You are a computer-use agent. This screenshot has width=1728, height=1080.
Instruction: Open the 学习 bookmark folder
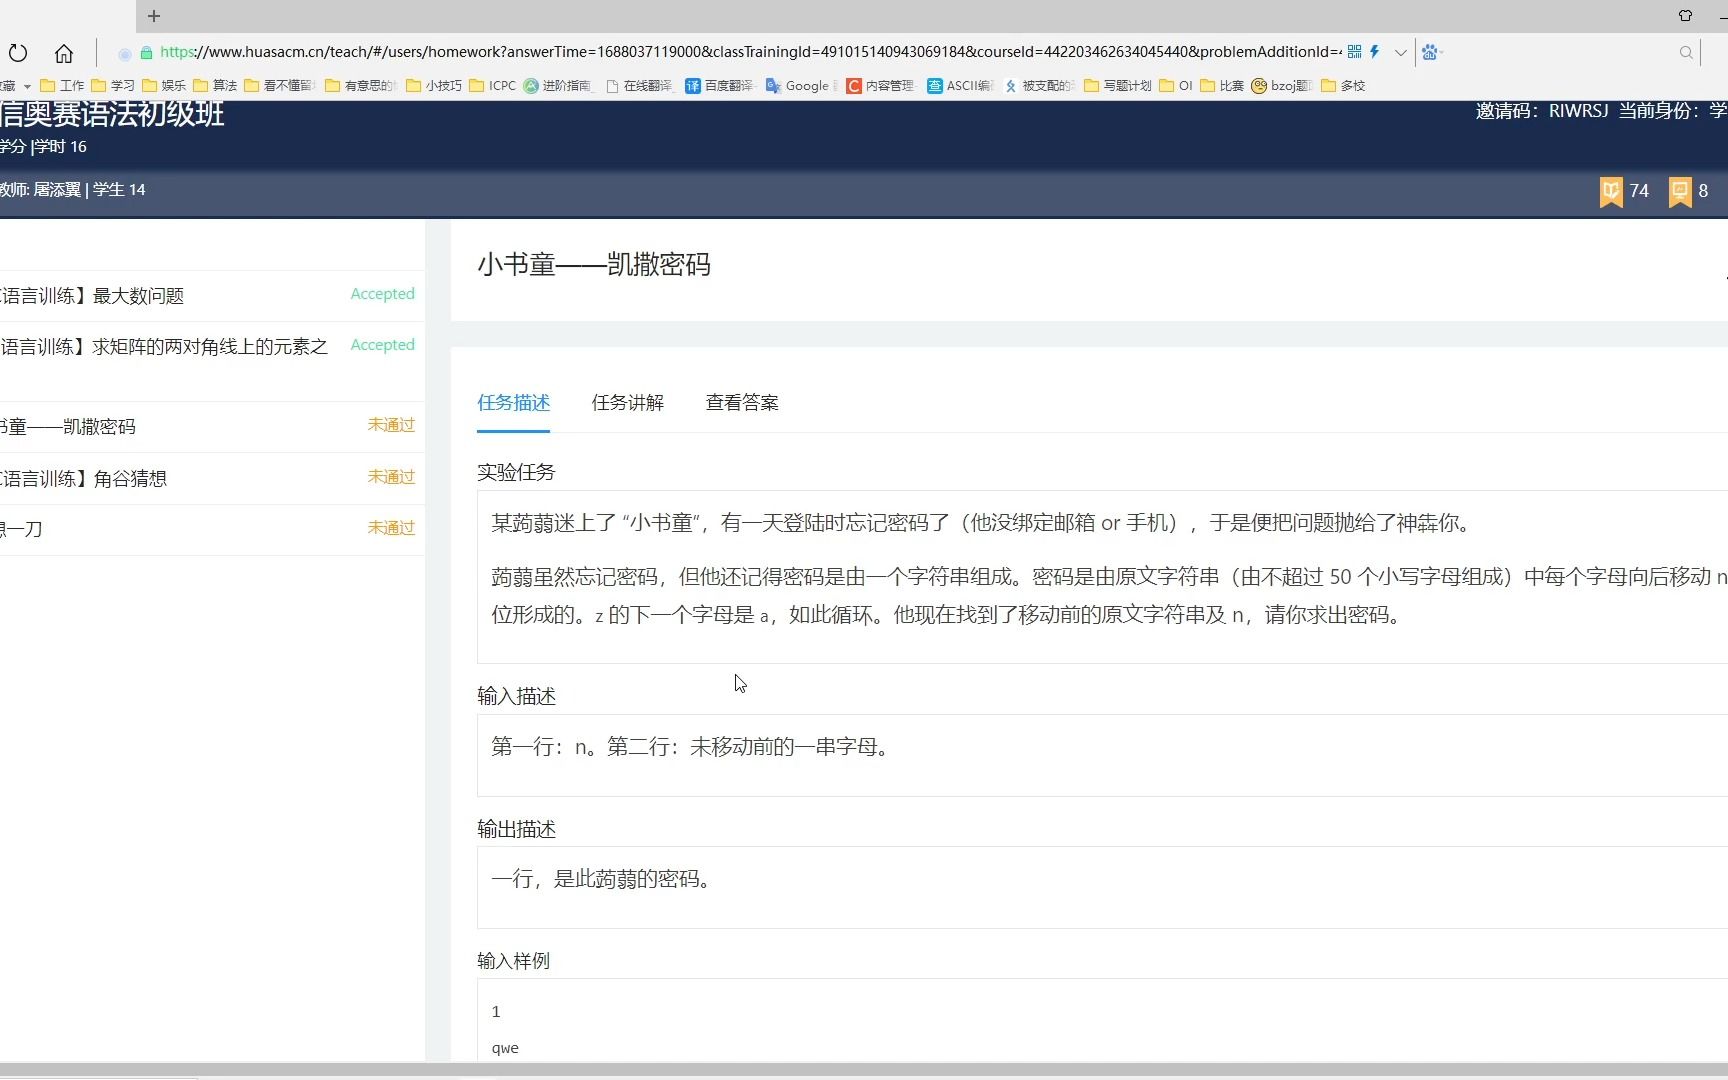(113, 86)
